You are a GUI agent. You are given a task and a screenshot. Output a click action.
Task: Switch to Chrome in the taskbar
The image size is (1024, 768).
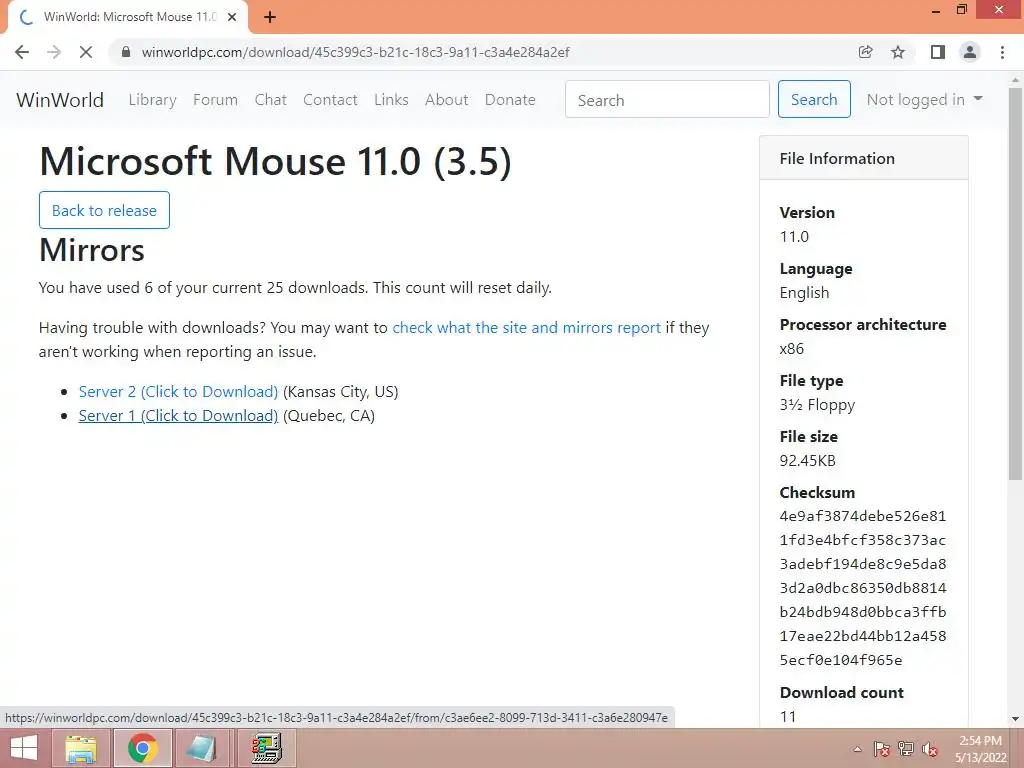point(142,748)
